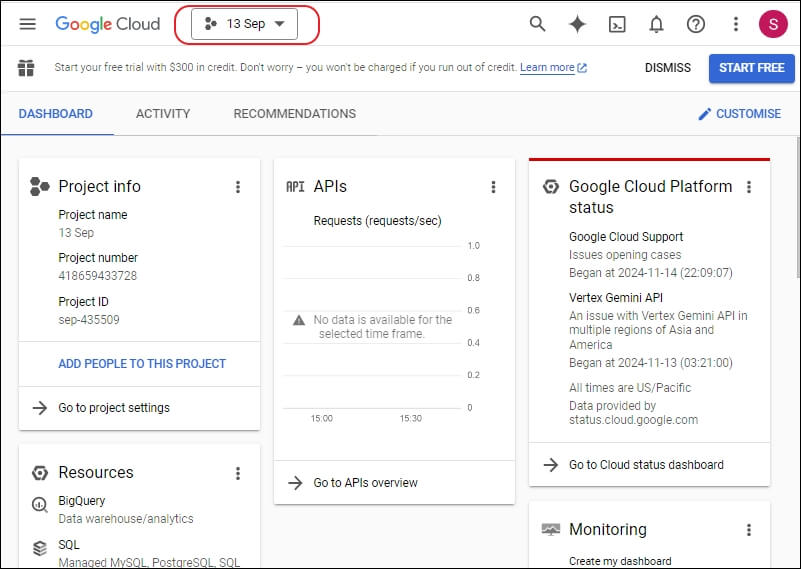This screenshot has width=801, height=569.
Task: Open BigQuery resource
Action: coord(82,501)
